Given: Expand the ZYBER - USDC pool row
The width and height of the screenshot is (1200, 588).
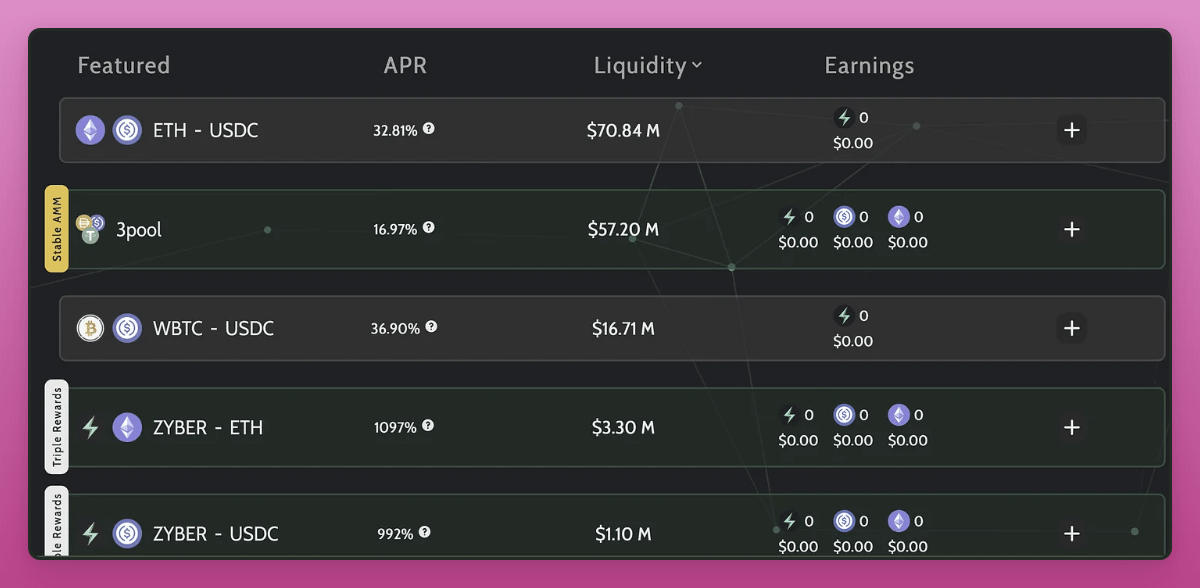Looking at the screenshot, I should (x=1071, y=533).
